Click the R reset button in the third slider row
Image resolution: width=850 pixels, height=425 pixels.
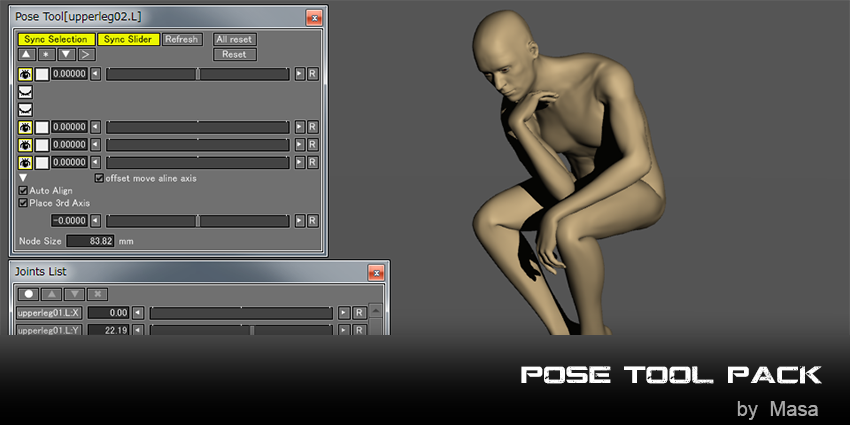click(313, 145)
